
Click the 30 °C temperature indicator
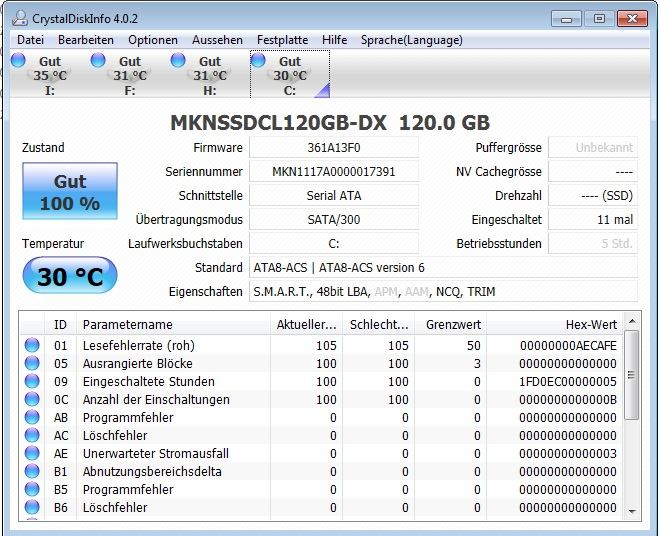click(x=70, y=275)
